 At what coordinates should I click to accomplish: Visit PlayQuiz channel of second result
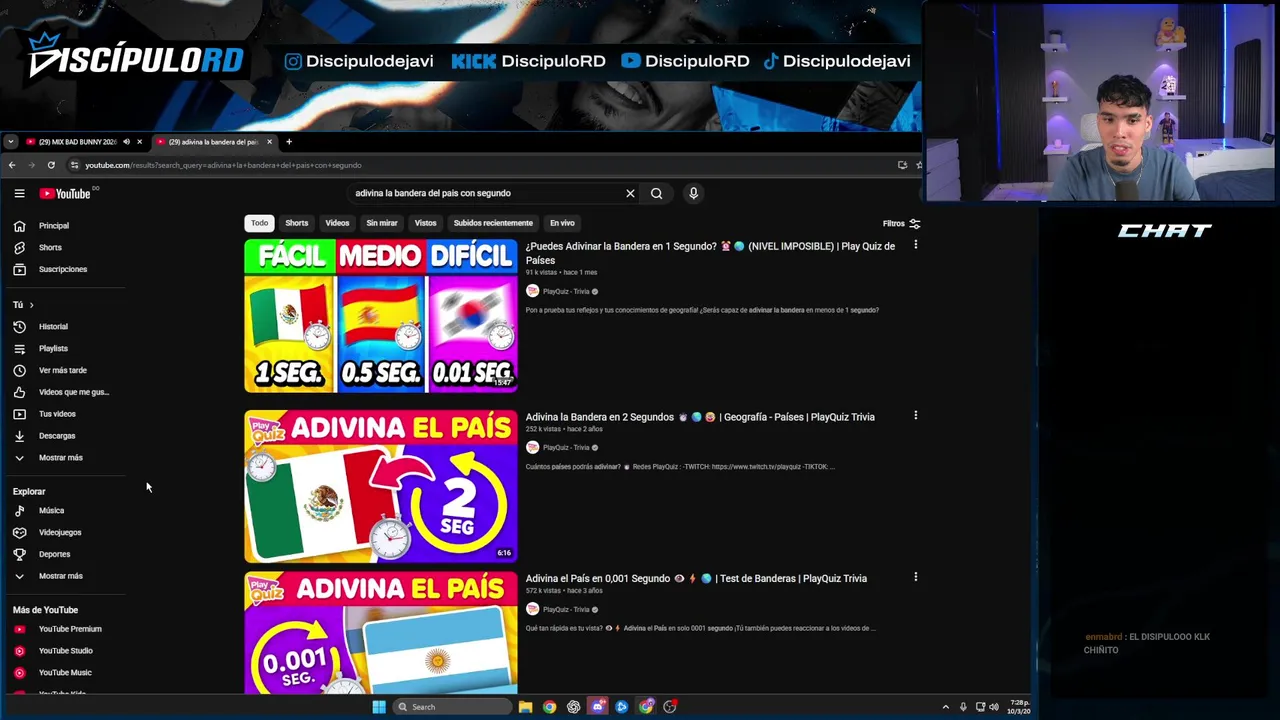[x=566, y=448]
